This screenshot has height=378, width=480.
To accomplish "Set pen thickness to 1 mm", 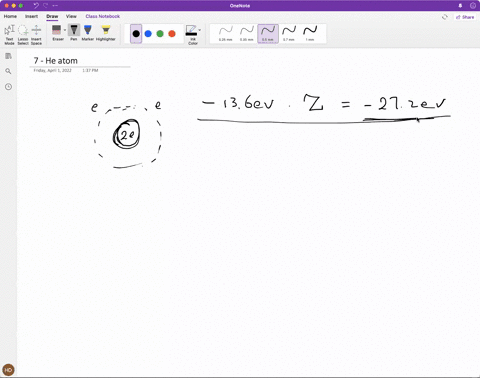I will point(310,34).
